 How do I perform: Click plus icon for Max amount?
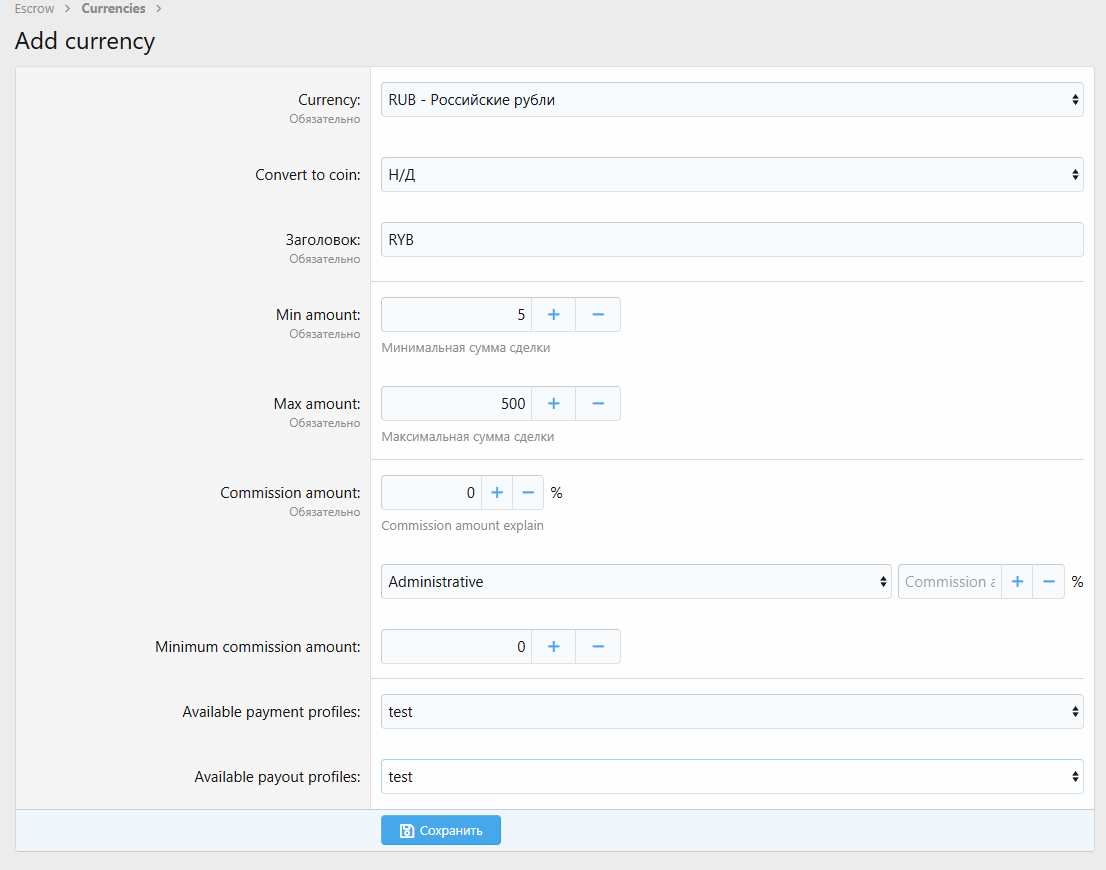pos(553,404)
